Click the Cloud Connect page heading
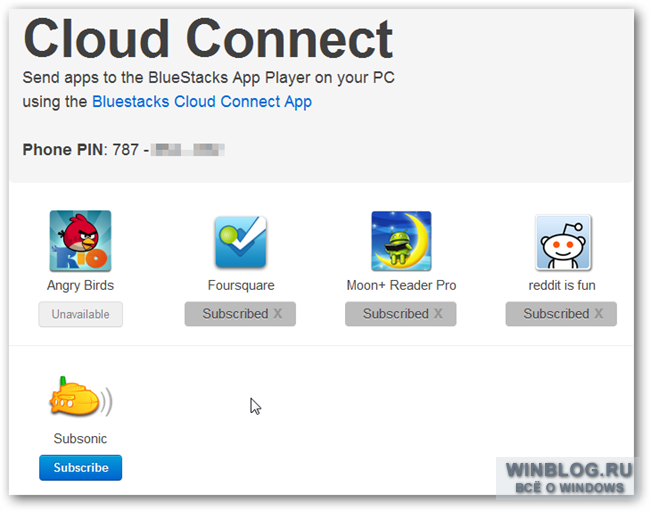Viewport: 650px width, 511px height. (208, 39)
